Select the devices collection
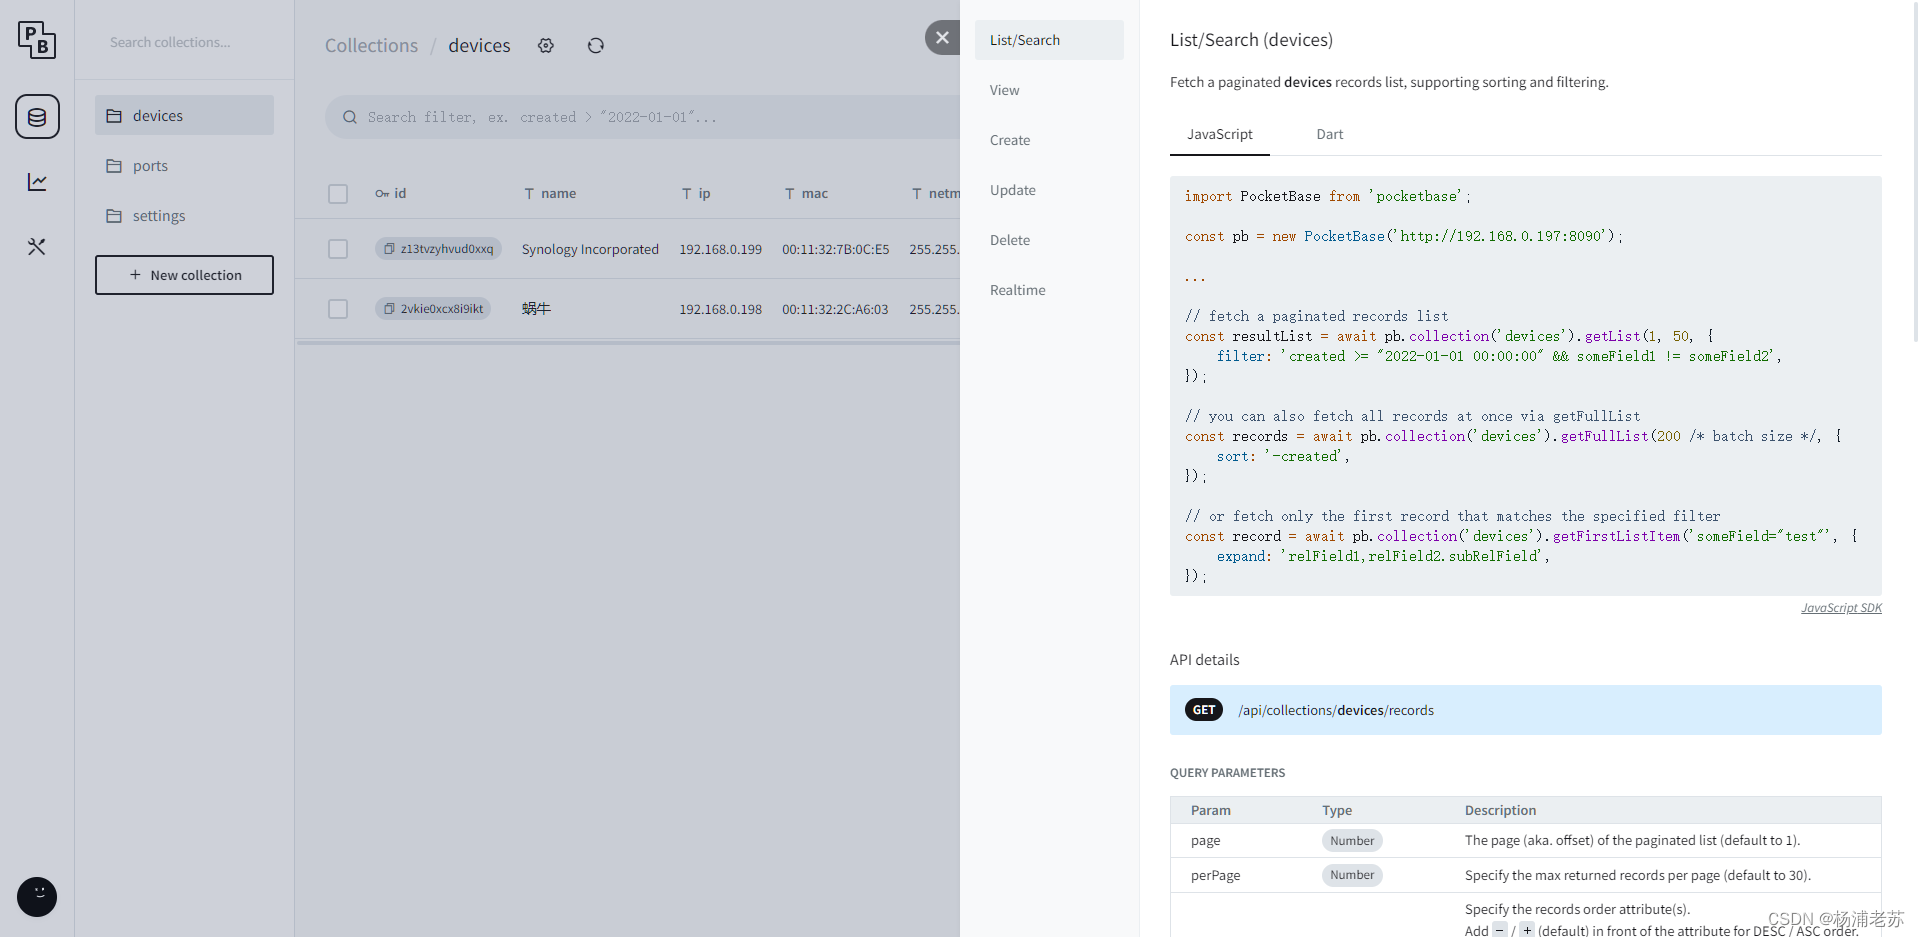This screenshot has width=1920, height=937. coord(184,115)
